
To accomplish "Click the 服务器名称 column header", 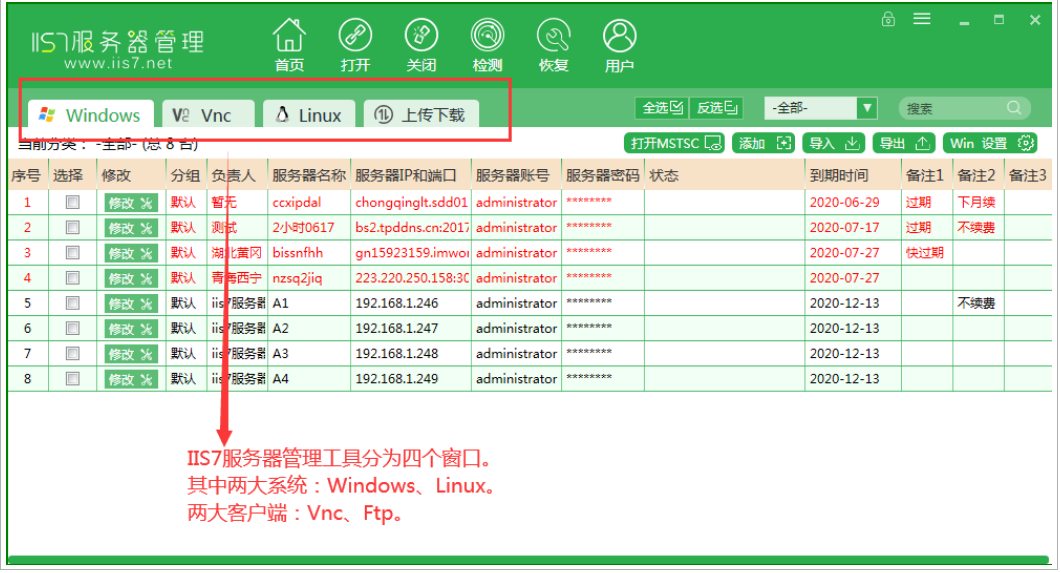I will (x=309, y=175).
